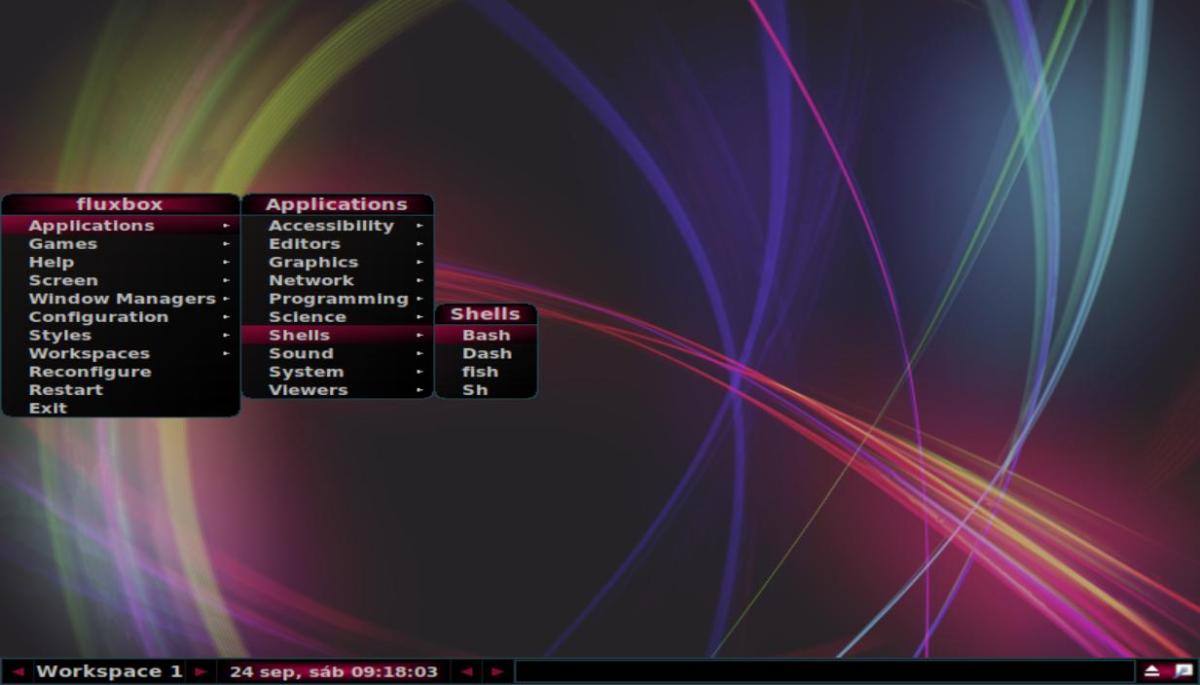
Task: Click next window arrow beside the empty taskbar
Action: (497, 672)
